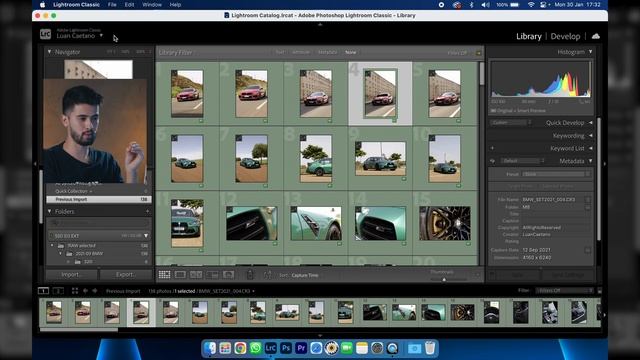Open Notes from the Dock
This screenshot has width=640, height=360.
(362, 348)
